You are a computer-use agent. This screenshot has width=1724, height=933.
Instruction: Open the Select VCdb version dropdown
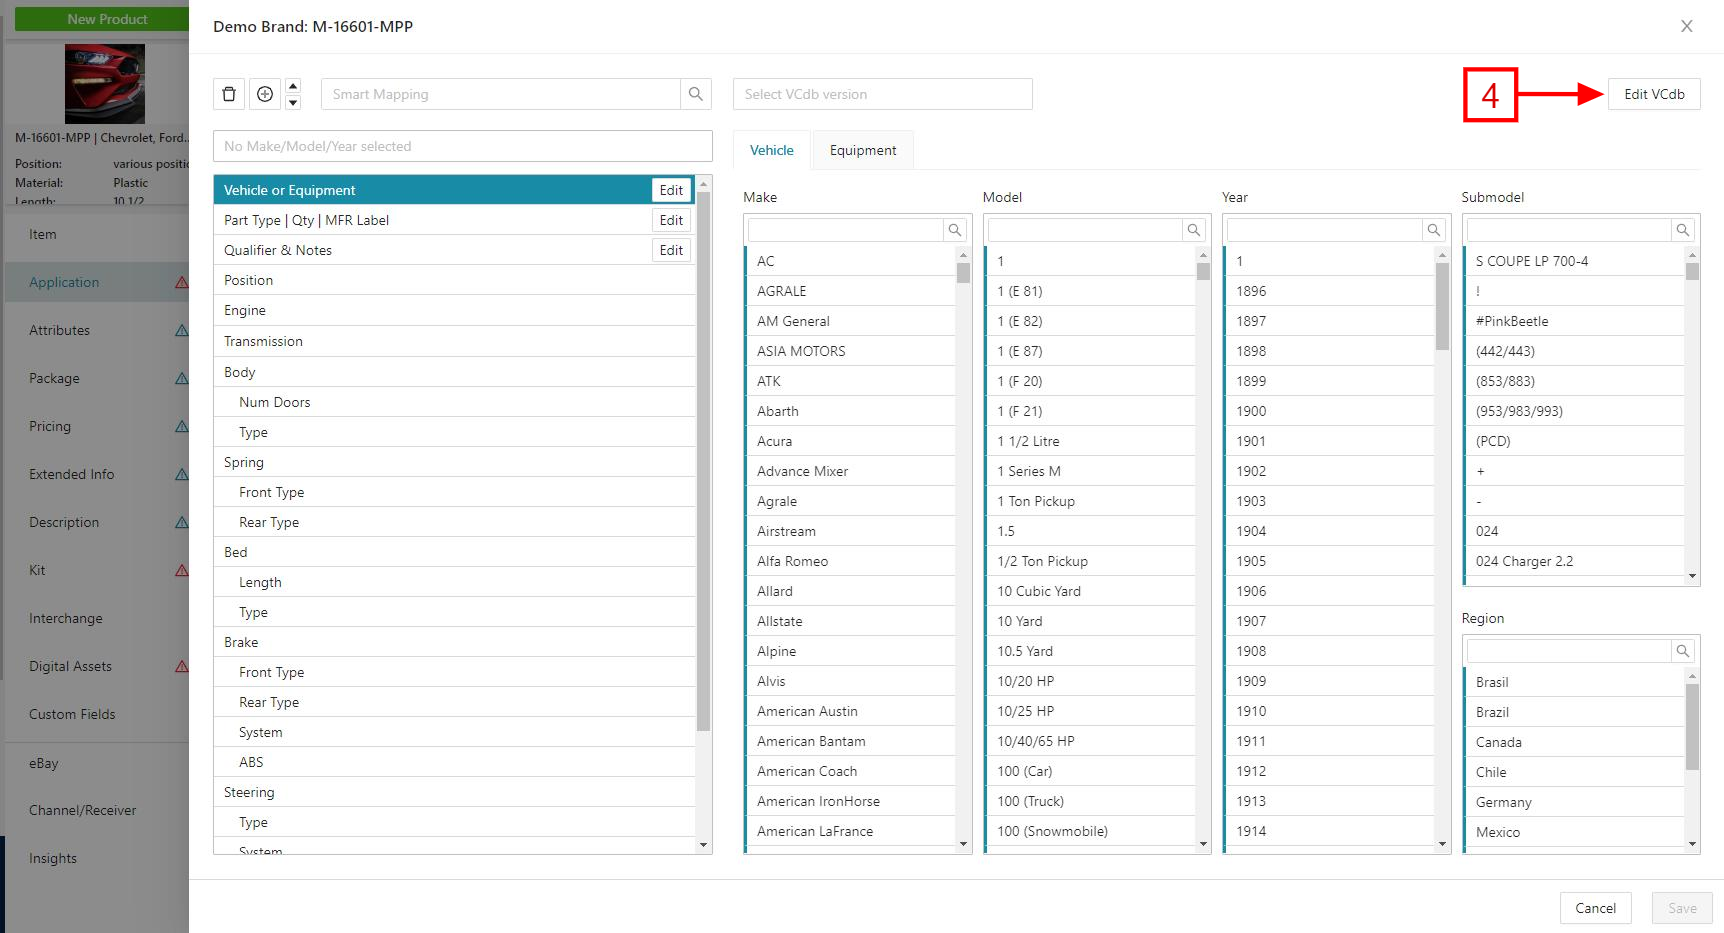coord(883,94)
